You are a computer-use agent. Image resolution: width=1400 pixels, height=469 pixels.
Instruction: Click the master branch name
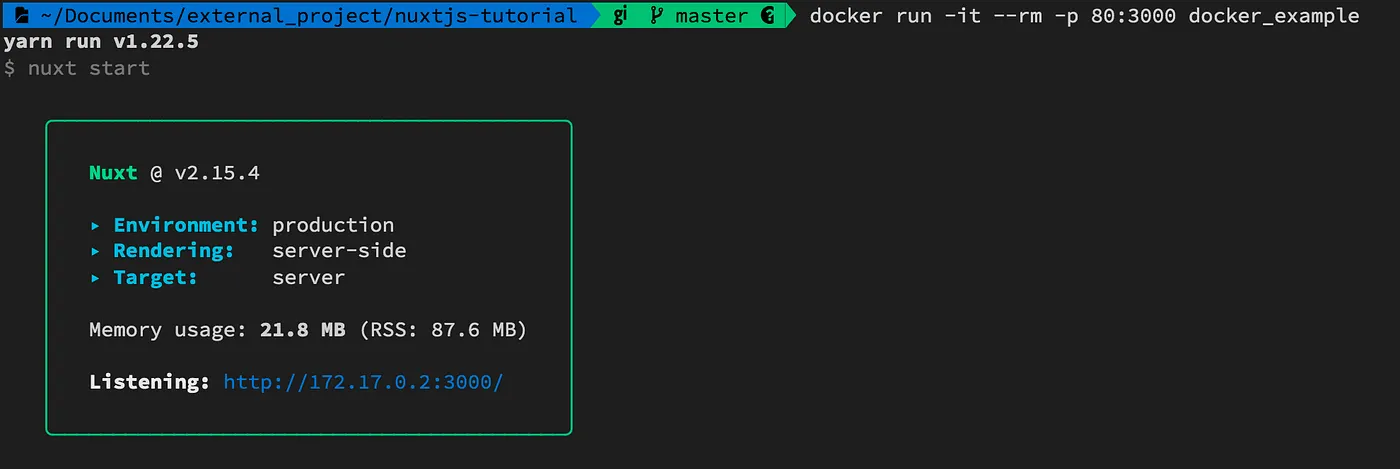711,15
